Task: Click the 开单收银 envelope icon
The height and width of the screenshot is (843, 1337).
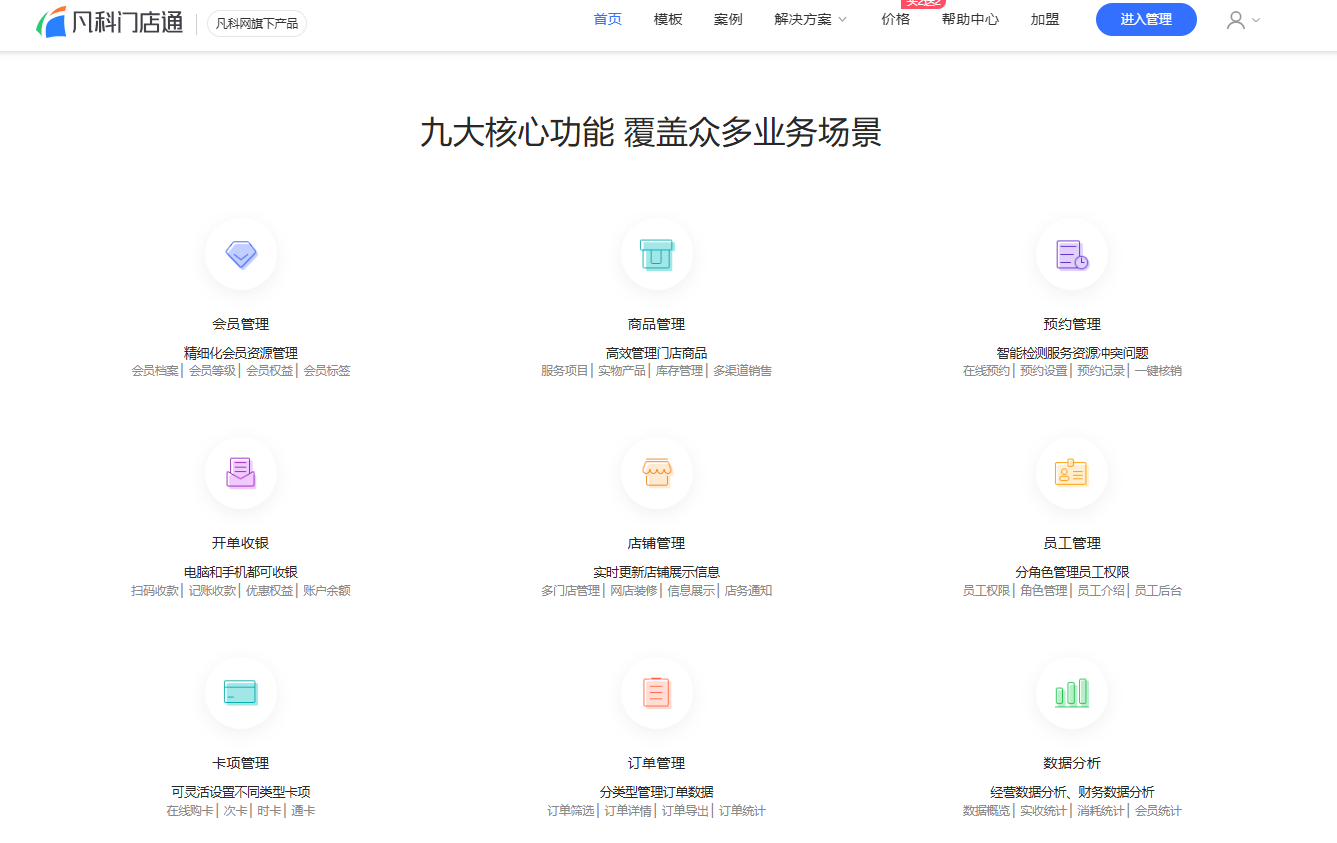Action: click(241, 472)
